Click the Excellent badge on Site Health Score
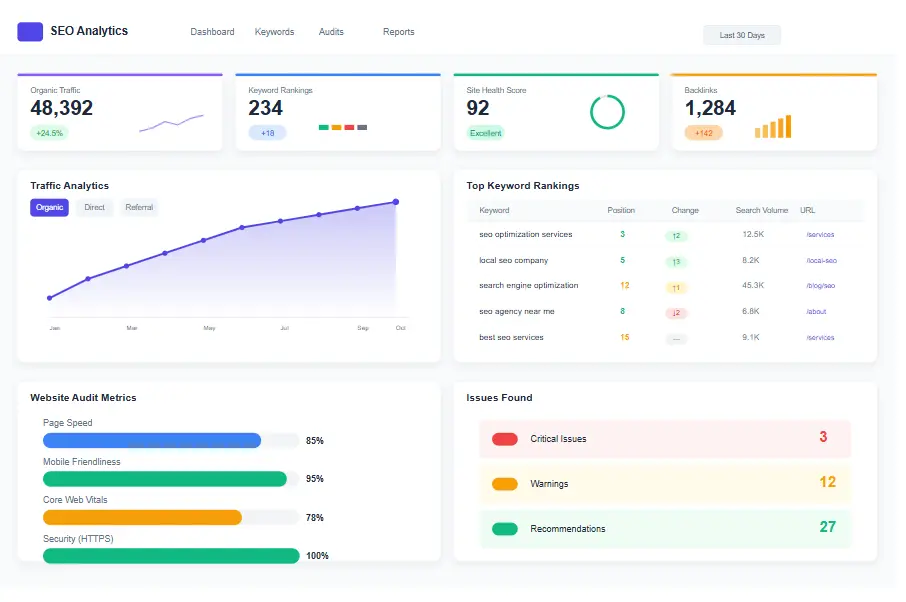 click(x=484, y=133)
